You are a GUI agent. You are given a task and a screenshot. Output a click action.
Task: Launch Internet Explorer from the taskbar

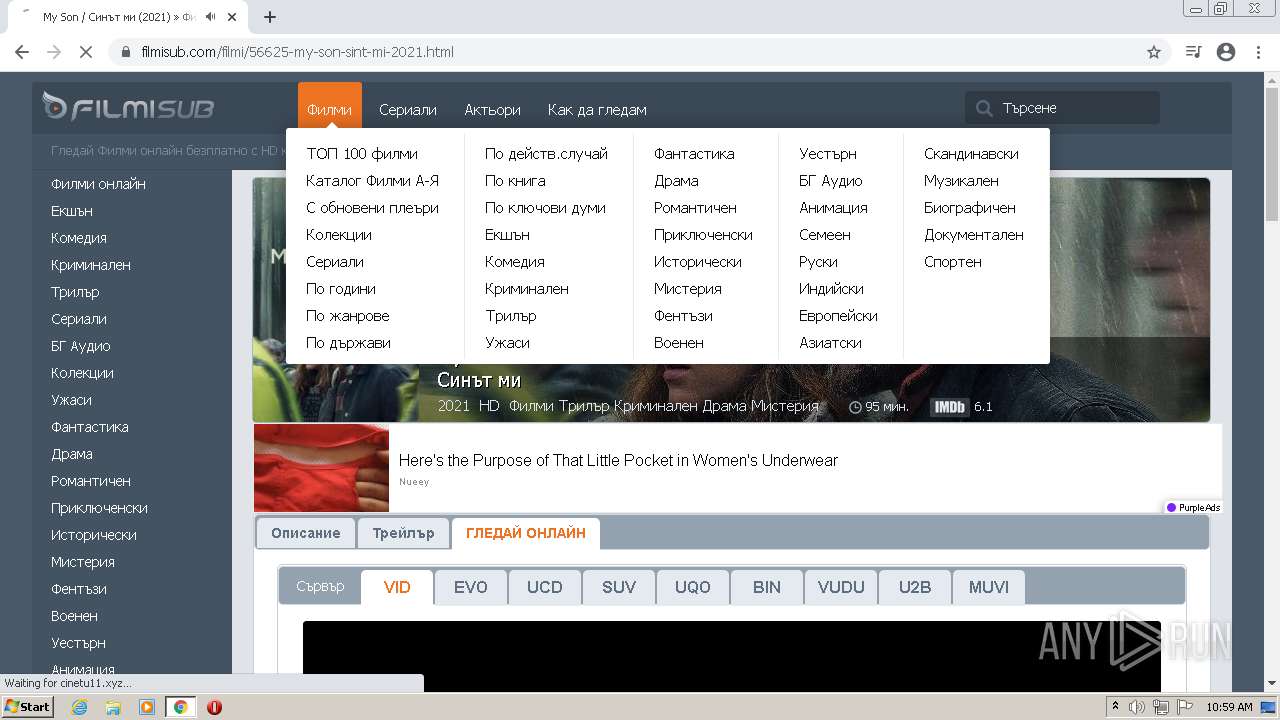tap(80, 707)
